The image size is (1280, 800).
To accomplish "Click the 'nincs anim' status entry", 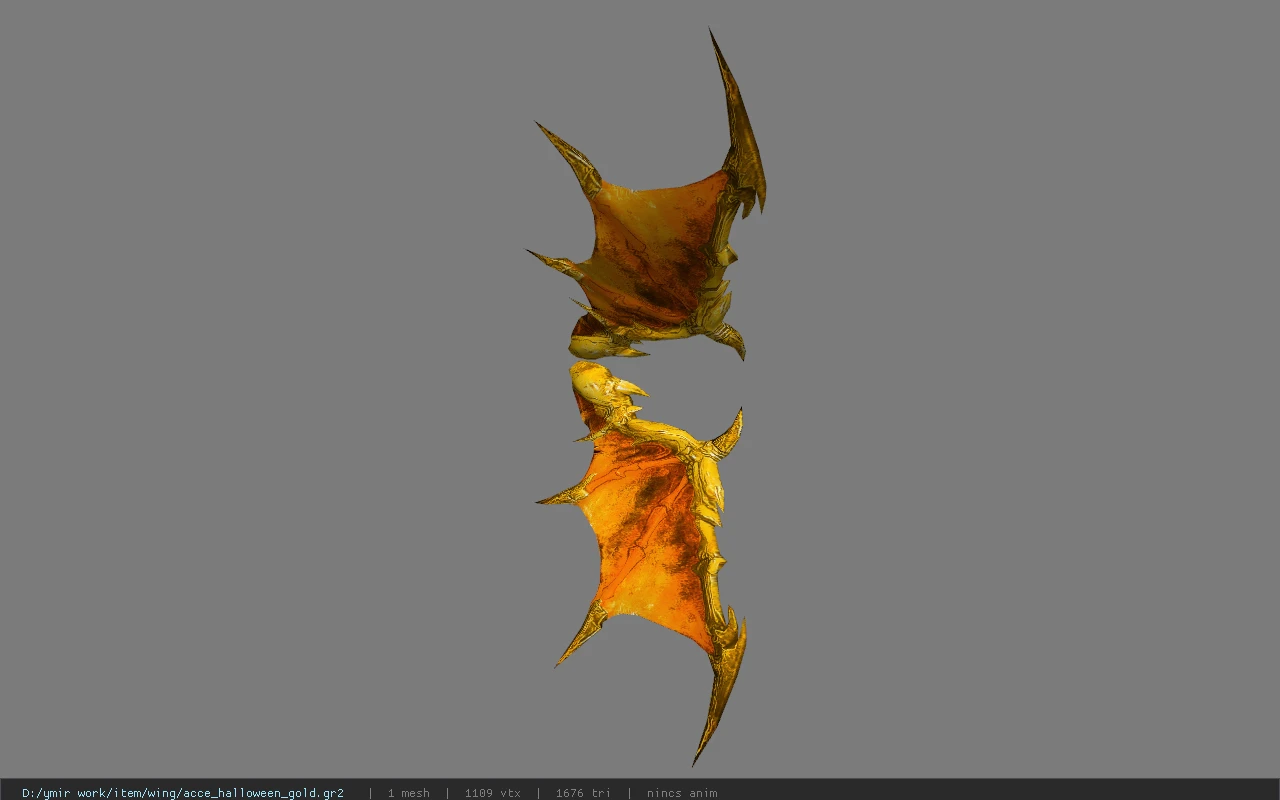I will [682, 793].
